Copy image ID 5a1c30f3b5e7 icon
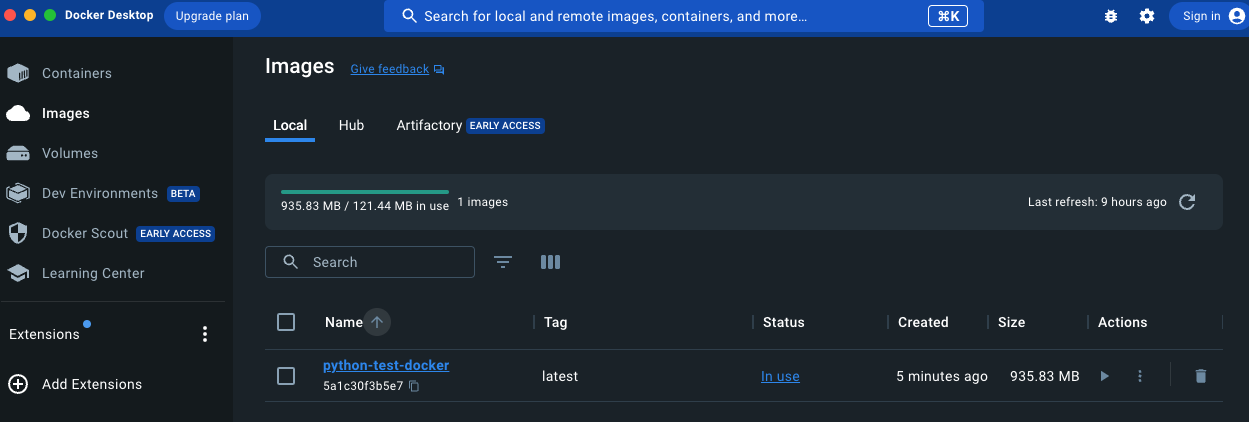The image size is (1249, 422). [x=414, y=386]
